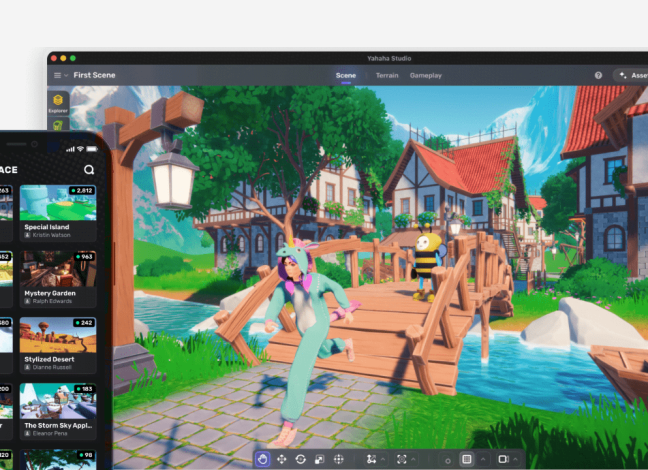Click The Storm Sky Appl.. title text
The image size is (648, 470).
pos(58,425)
